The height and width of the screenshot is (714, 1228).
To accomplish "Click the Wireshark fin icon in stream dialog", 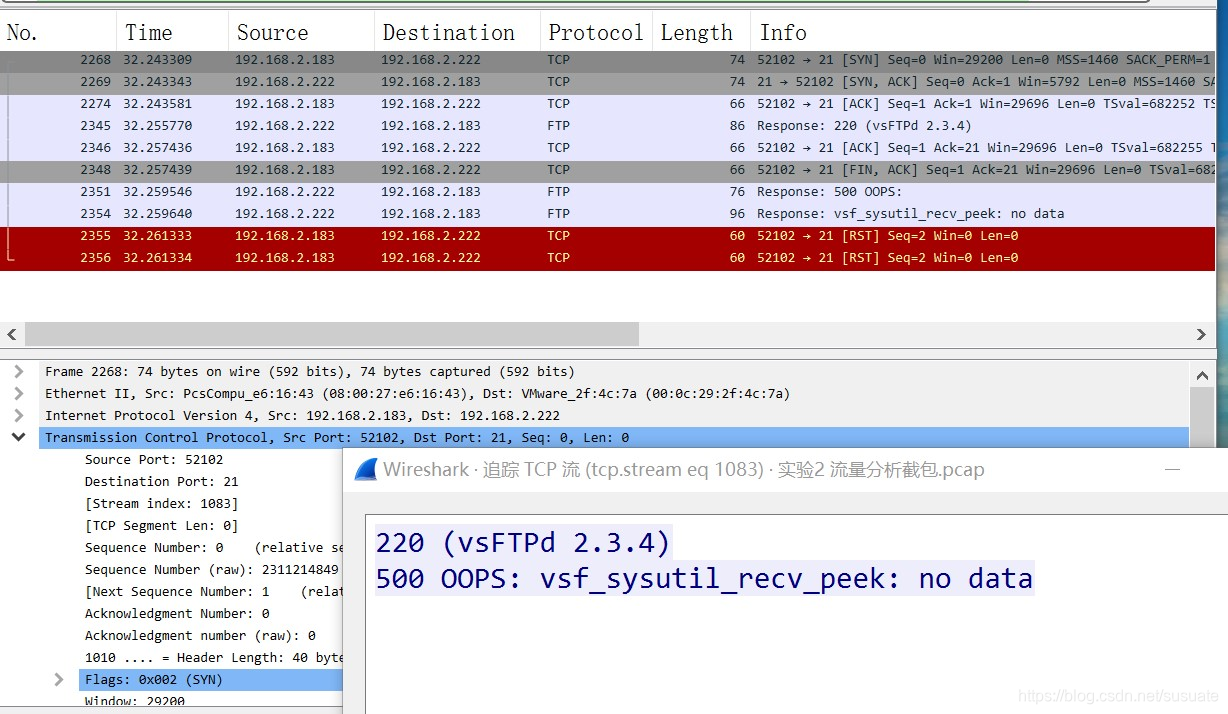I will point(366,469).
